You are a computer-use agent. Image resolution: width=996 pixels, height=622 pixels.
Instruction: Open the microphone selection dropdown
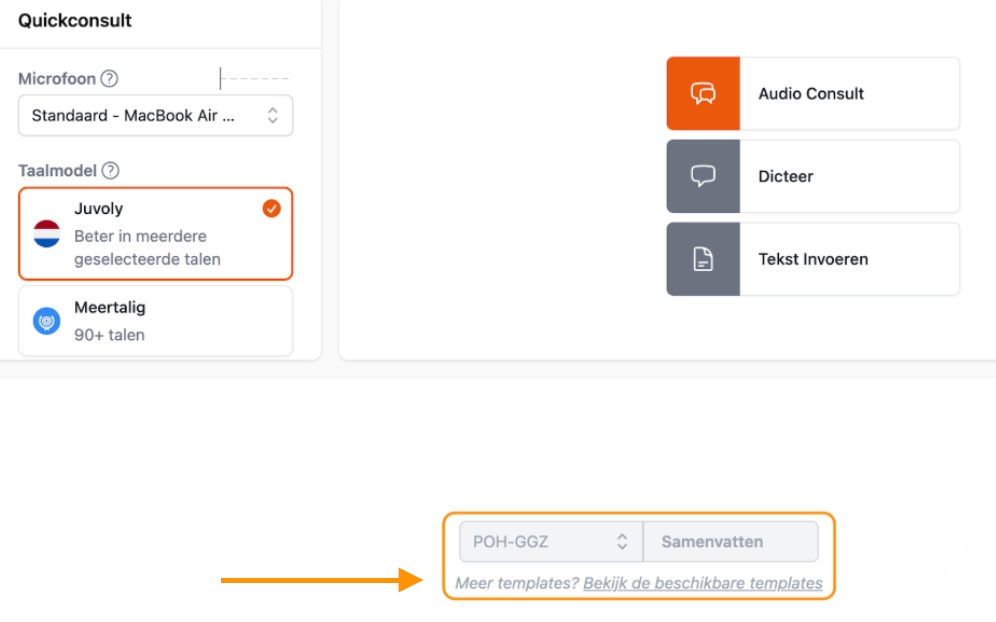point(155,115)
